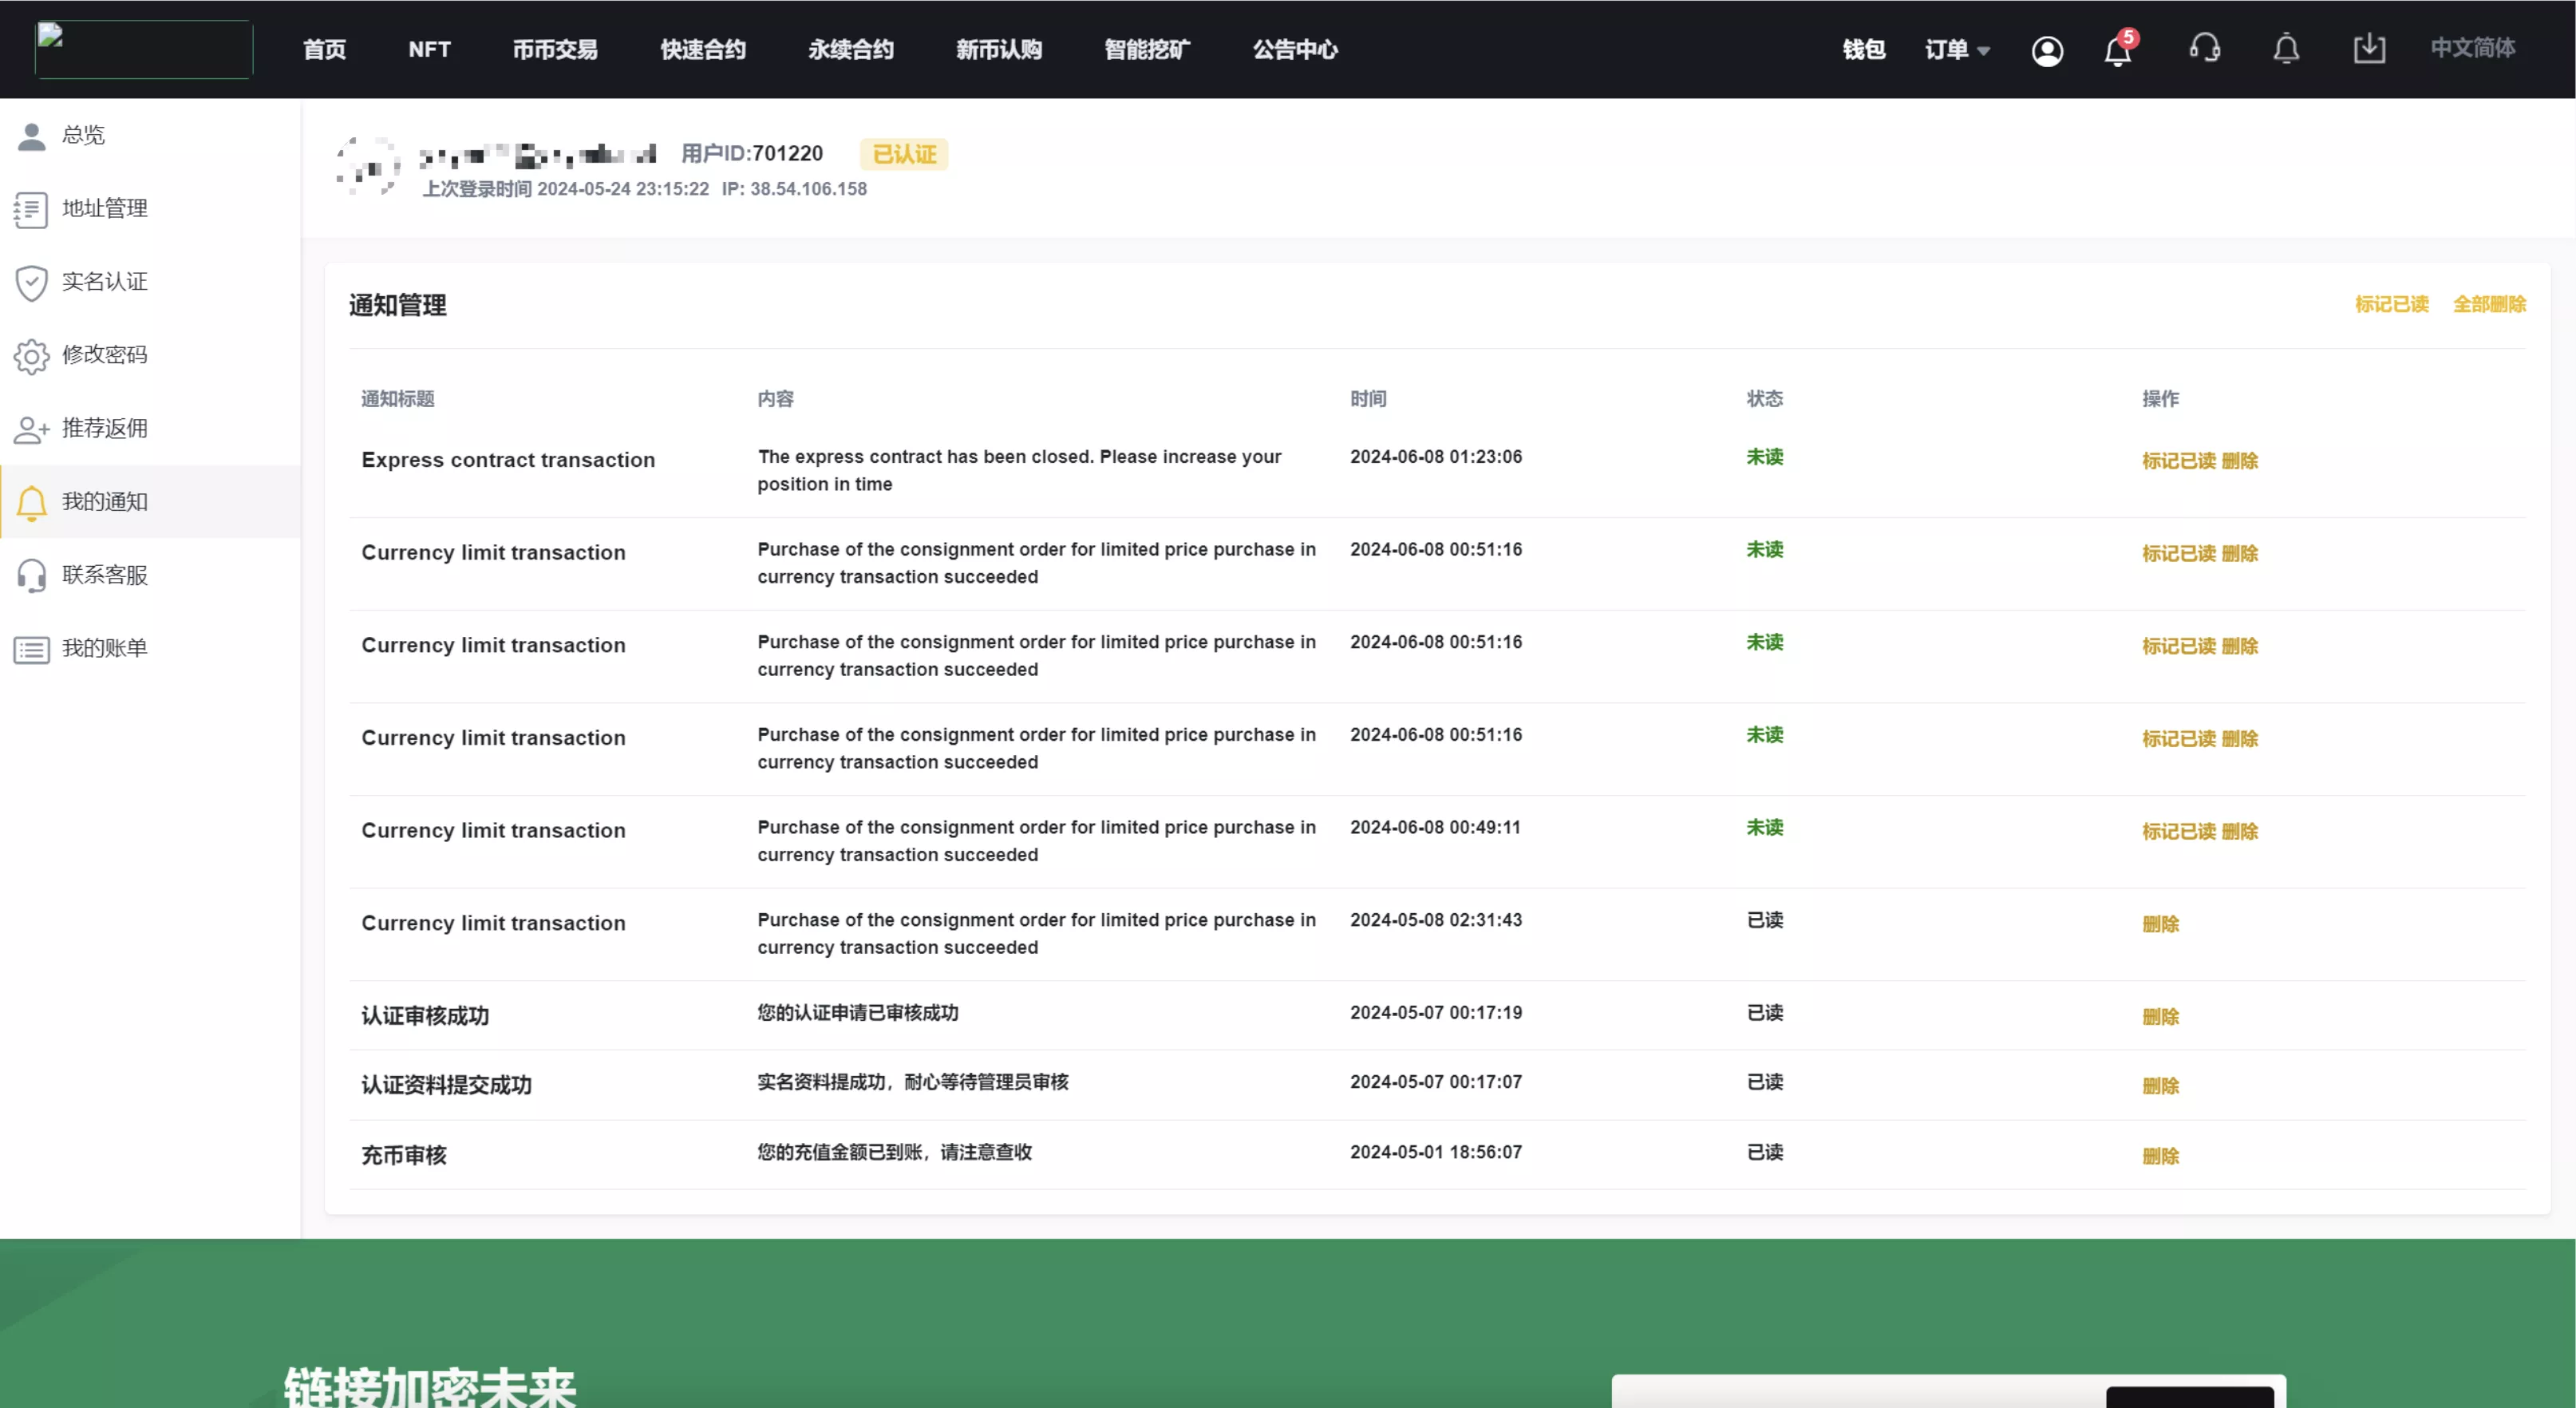Mark all notifications read via top 标记已读
This screenshot has width=2576, height=1408.
[2391, 304]
